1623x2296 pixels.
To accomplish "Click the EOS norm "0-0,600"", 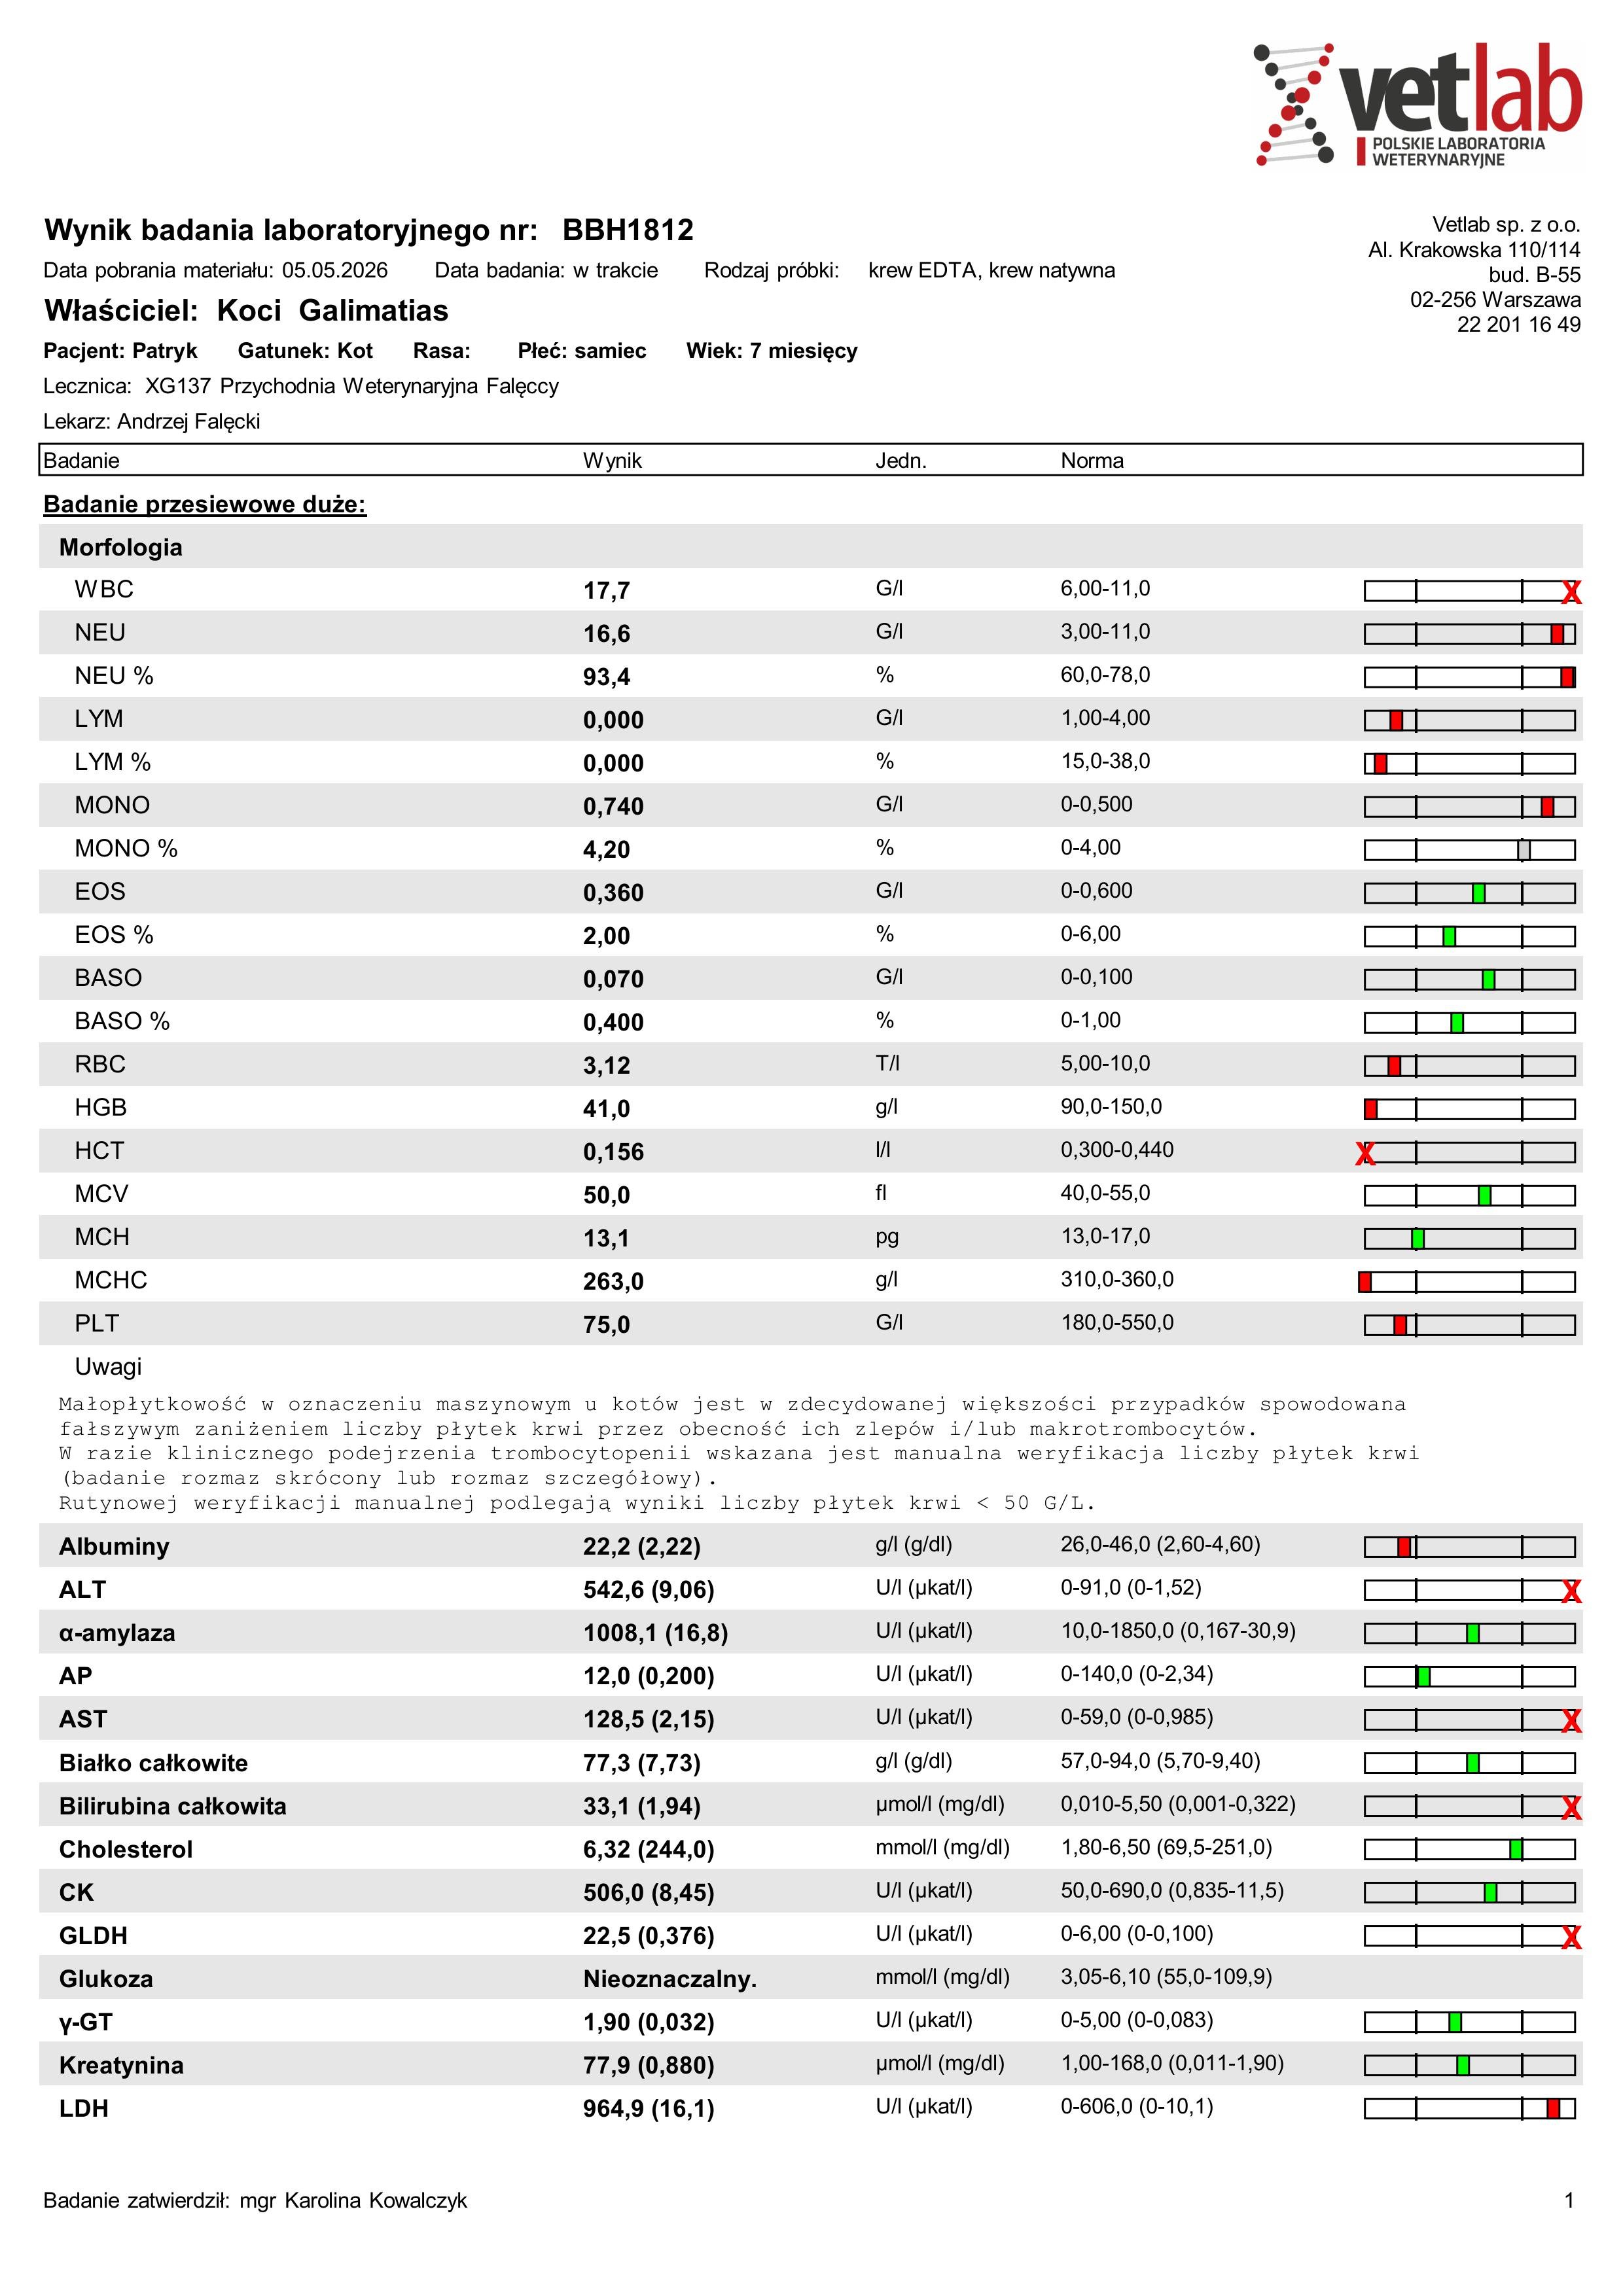I will click(x=1097, y=890).
